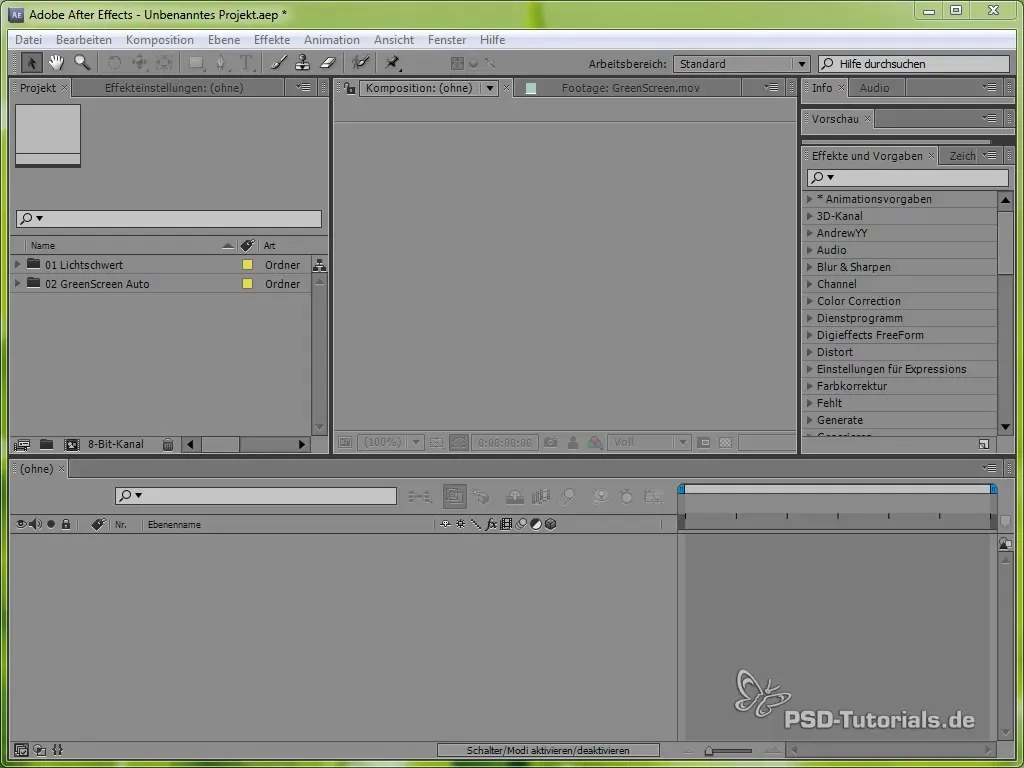Open the Arbeitsbereich Standard dropdown
The width and height of the screenshot is (1024, 768).
pos(741,64)
